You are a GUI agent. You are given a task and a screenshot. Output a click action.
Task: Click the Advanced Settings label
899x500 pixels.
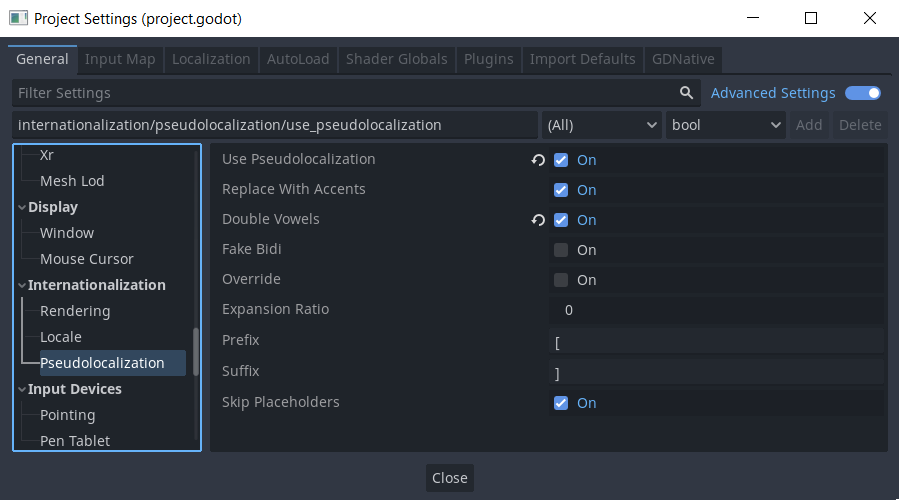point(773,93)
